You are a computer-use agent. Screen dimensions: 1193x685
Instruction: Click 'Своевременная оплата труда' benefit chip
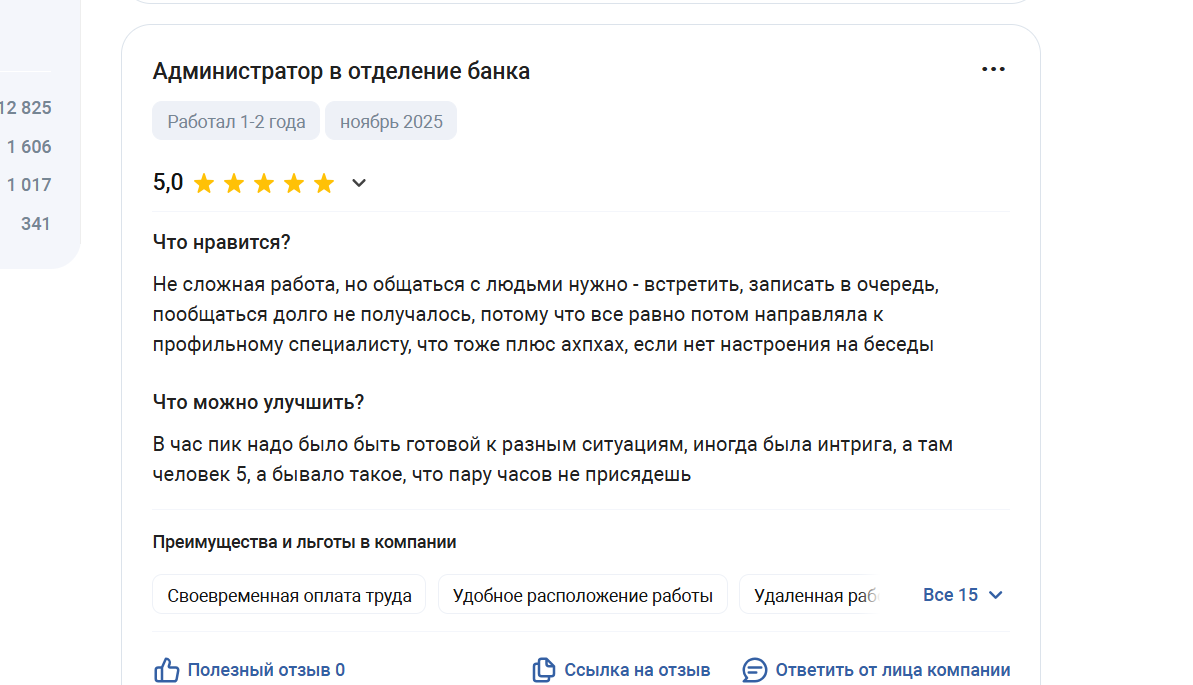point(289,596)
